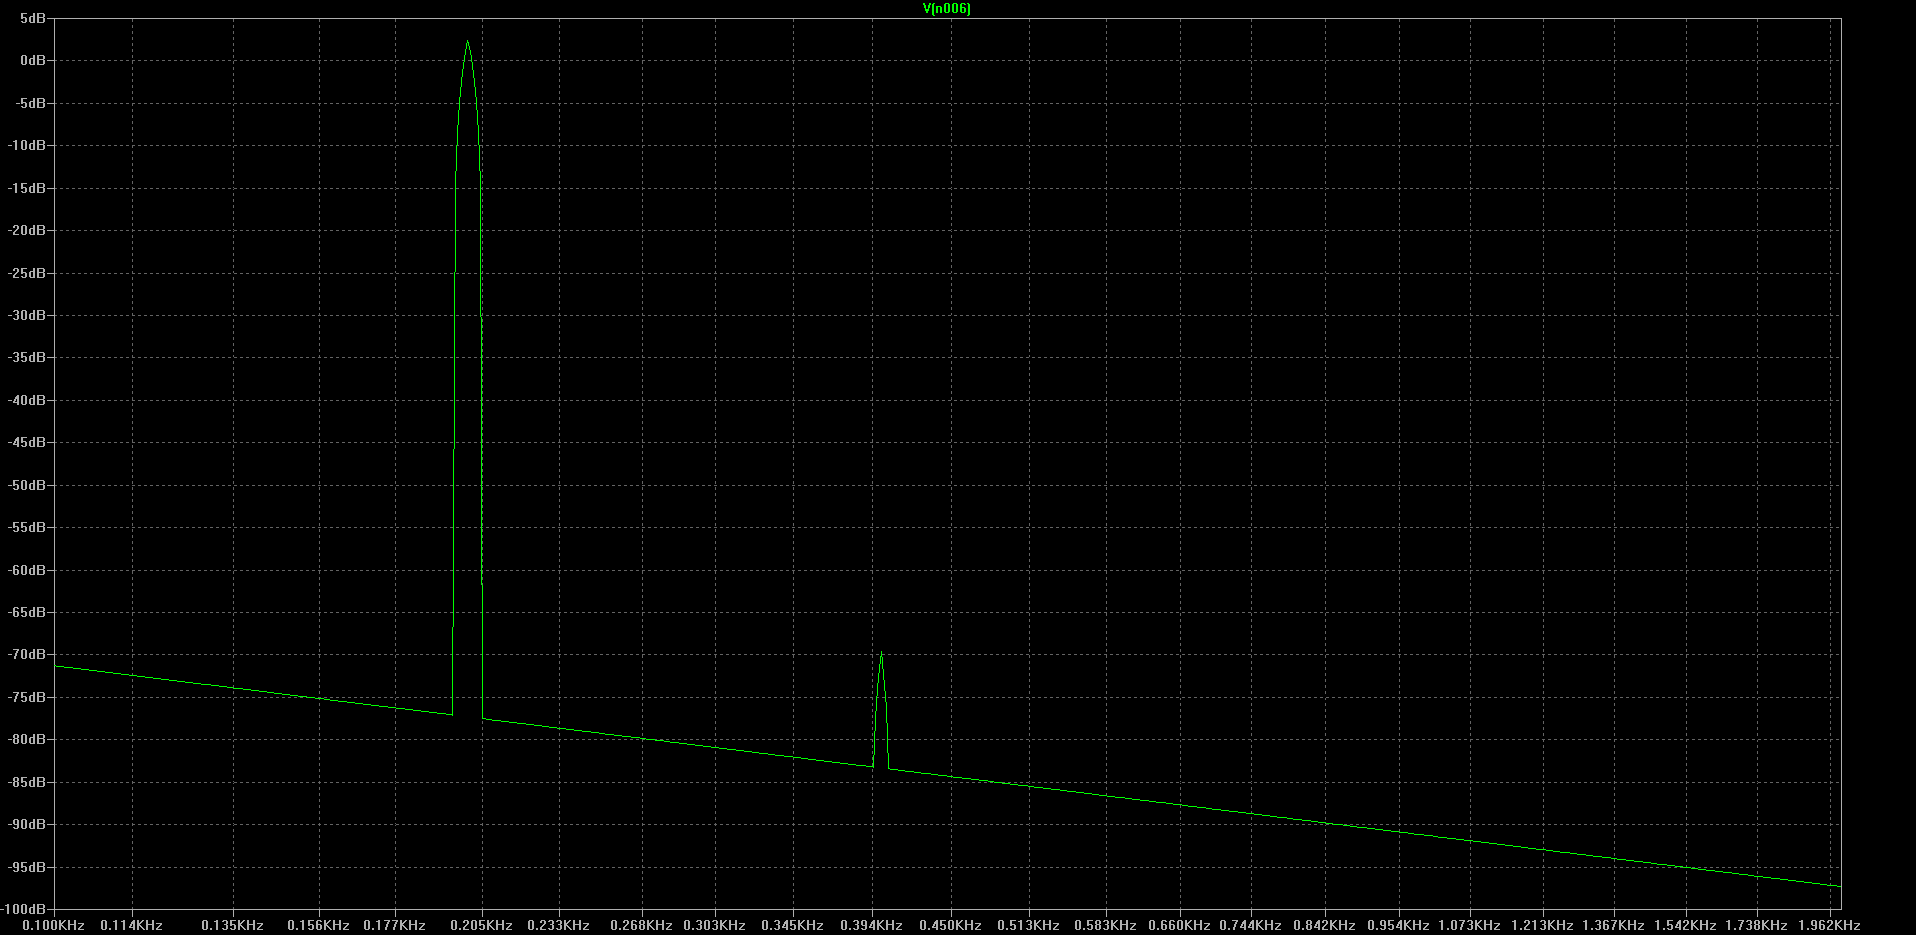Screen dimensions: 1916x935
Task: Click the 1.367KHz frequency label
Action: 1613,926
